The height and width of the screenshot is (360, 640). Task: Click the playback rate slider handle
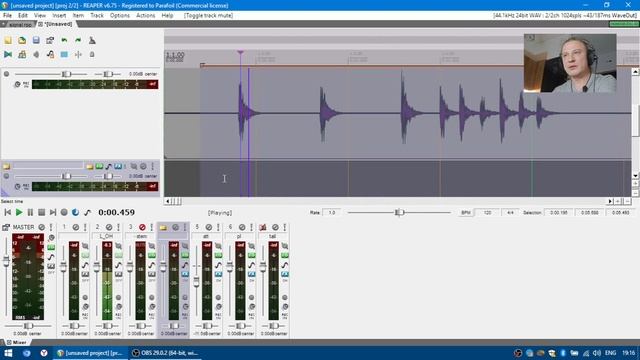click(x=400, y=212)
